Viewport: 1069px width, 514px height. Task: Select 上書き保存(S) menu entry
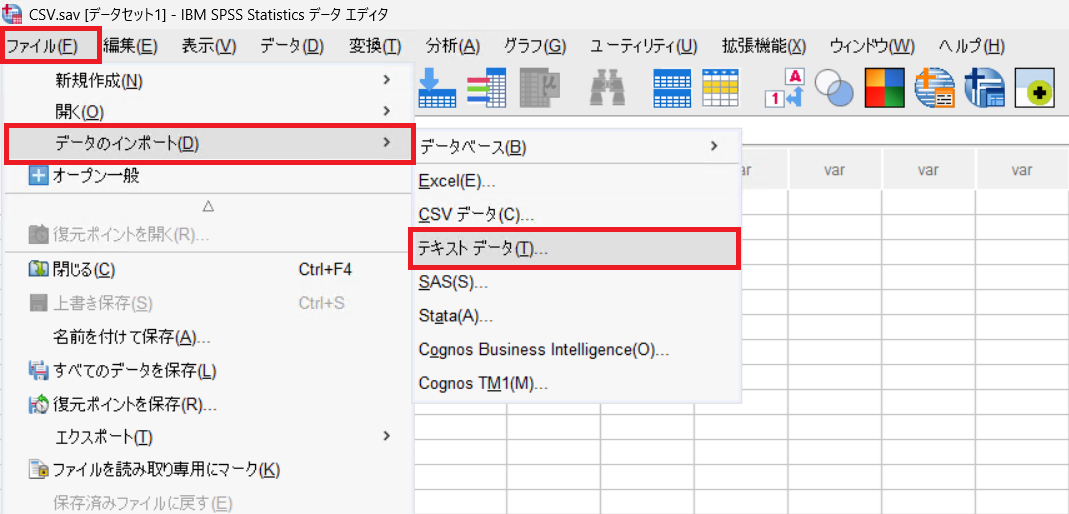coord(207,303)
